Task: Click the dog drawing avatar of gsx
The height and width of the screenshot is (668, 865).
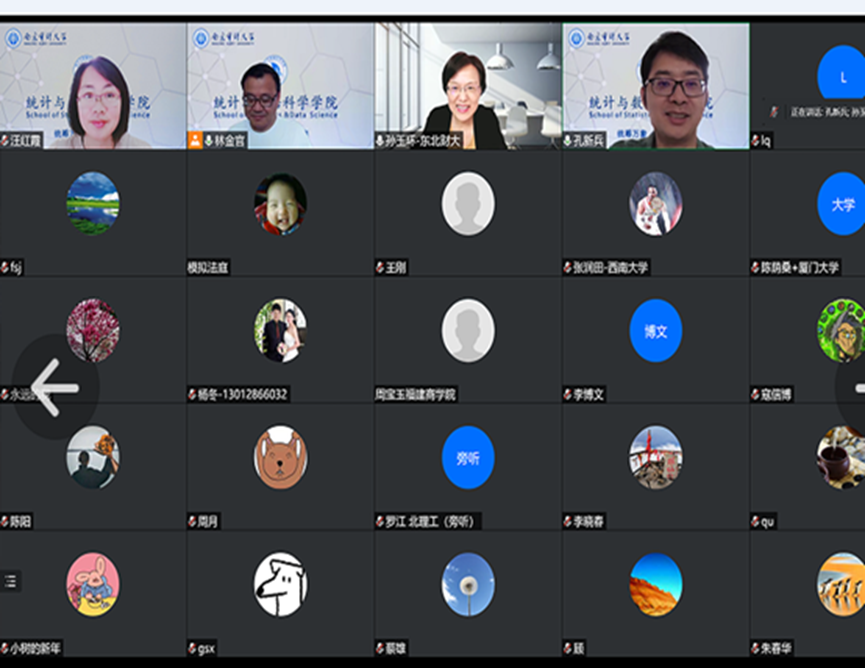Action: coord(280,584)
